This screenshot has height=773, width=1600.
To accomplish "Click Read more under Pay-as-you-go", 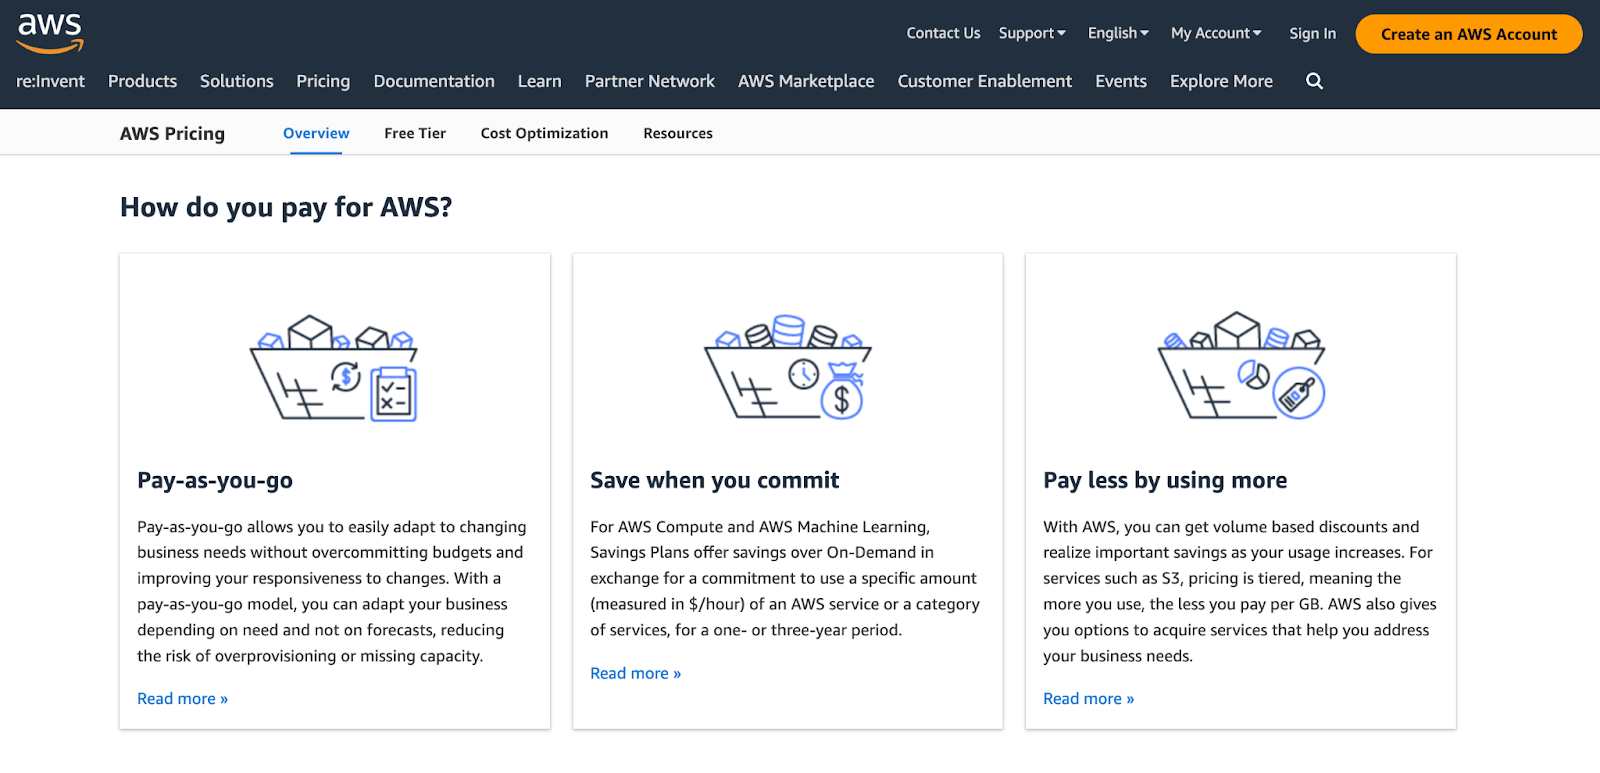I will (x=182, y=699).
